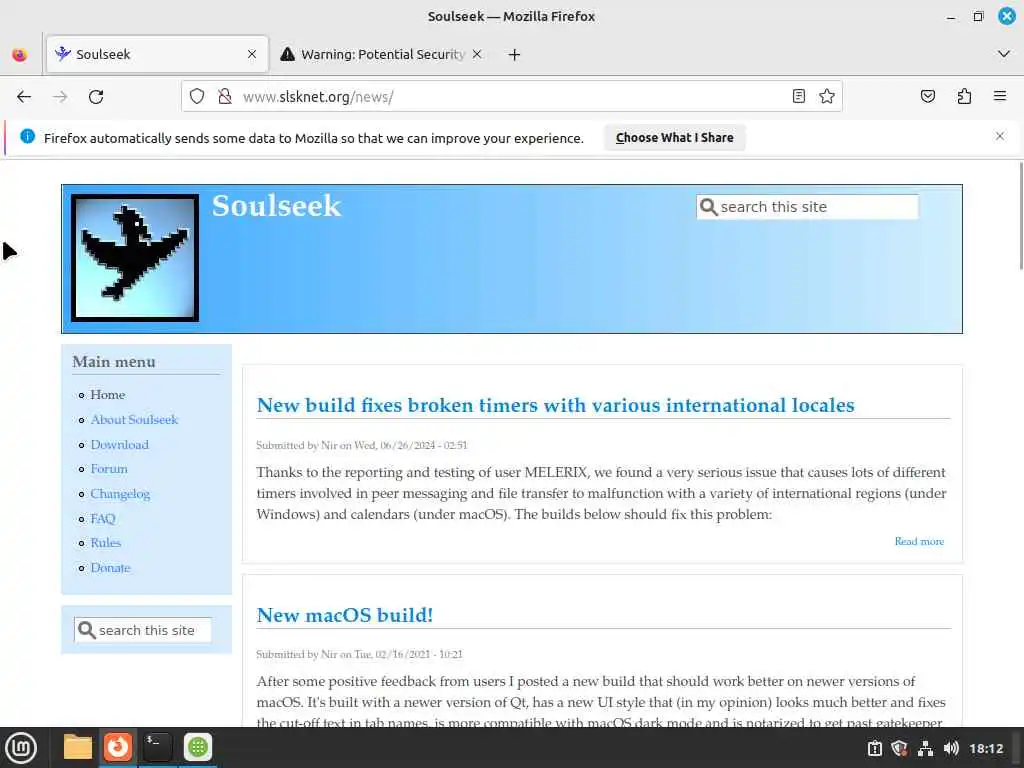Open the FAQ menu link
Viewport: 1024px width, 768px height.
[103, 519]
